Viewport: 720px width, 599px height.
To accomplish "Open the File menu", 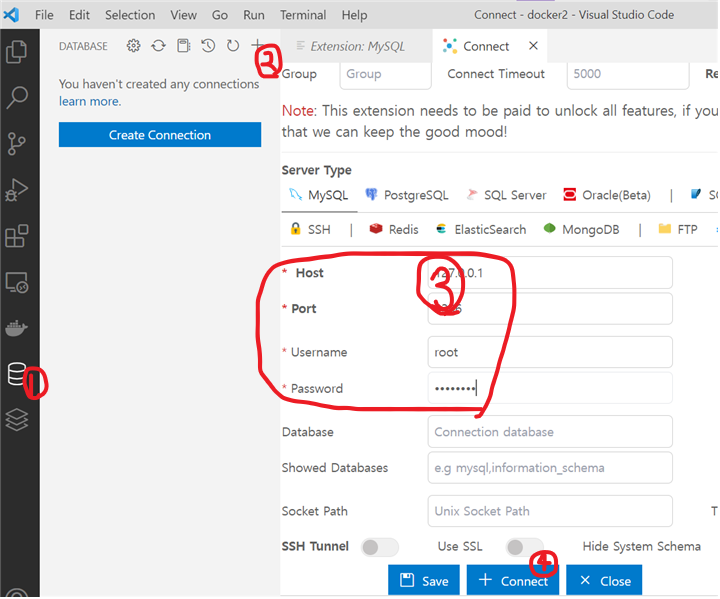I will (44, 15).
